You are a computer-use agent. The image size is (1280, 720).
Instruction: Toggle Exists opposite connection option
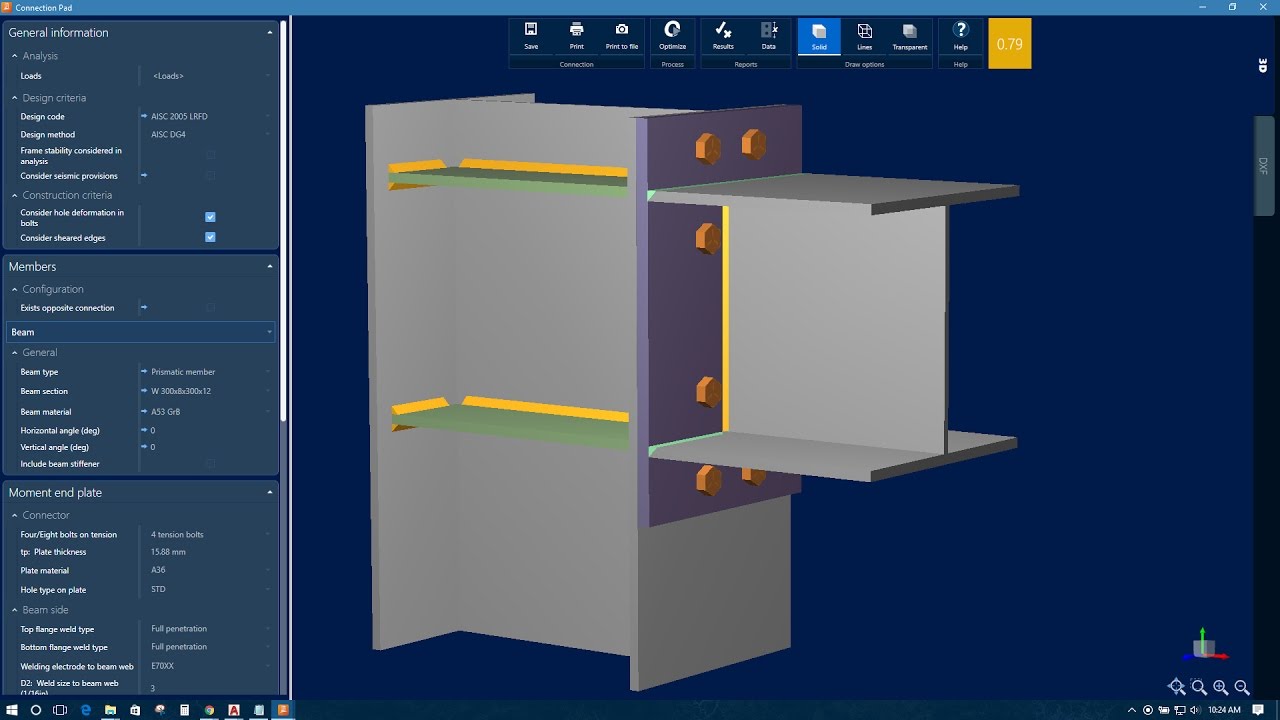coord(210,307)
